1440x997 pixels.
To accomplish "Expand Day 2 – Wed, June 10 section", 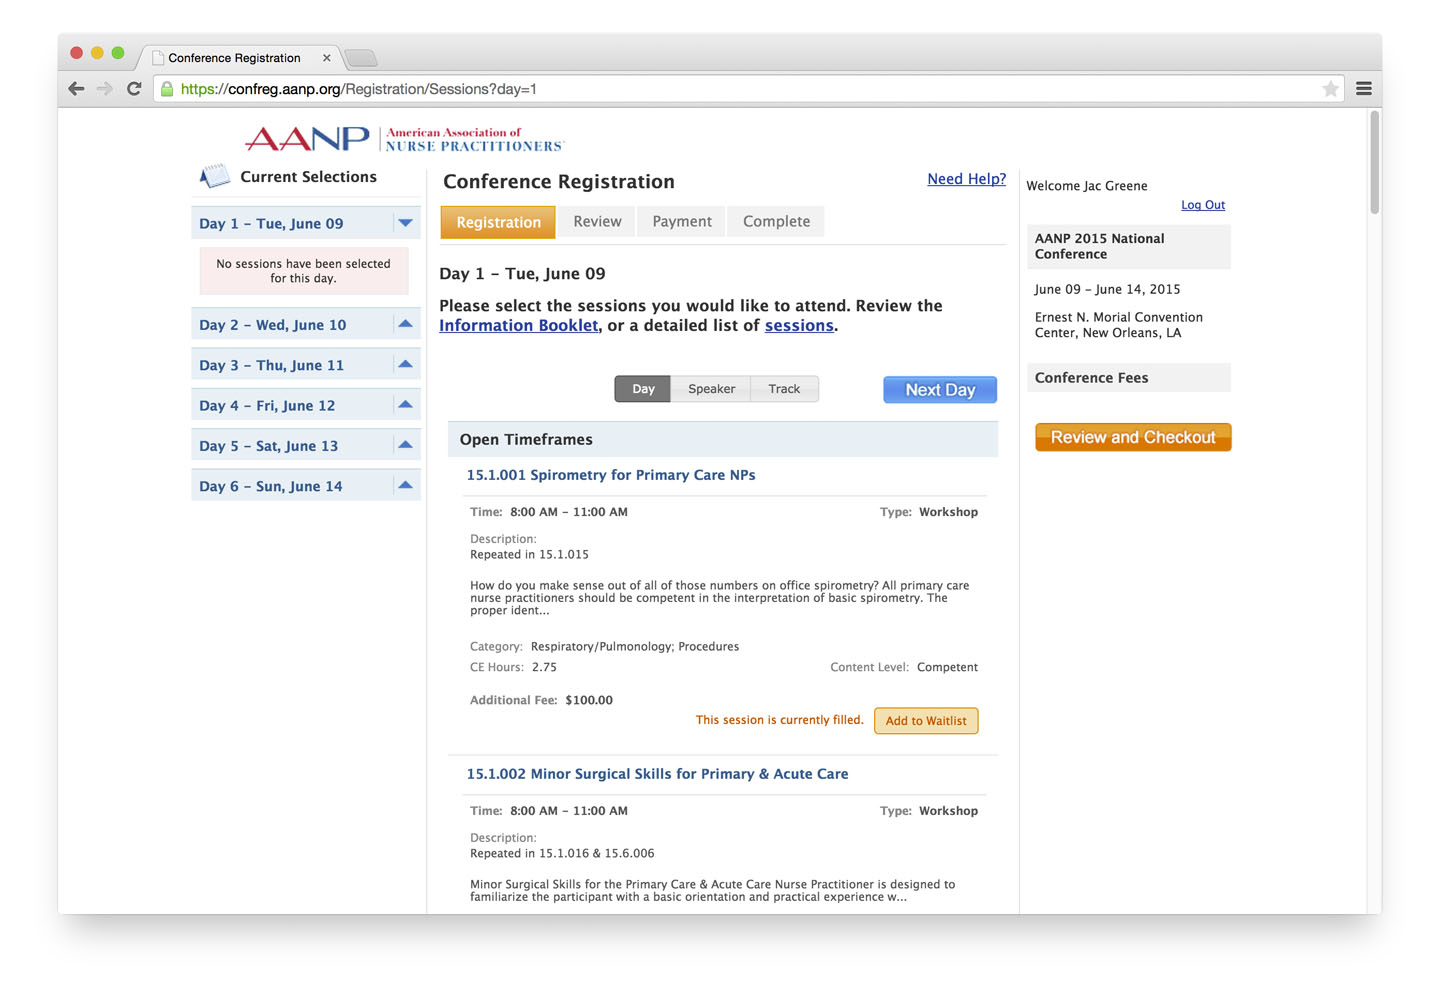I will coord(405,324).
